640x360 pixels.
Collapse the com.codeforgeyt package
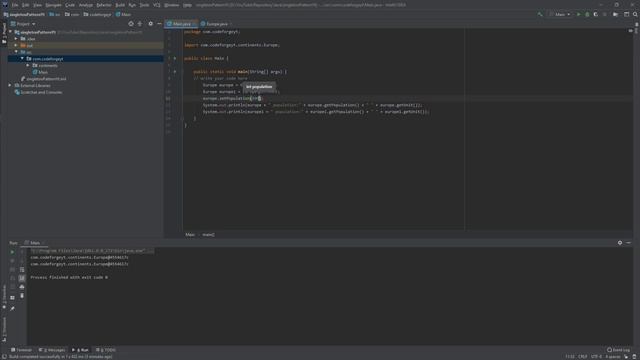pos(22,59)
